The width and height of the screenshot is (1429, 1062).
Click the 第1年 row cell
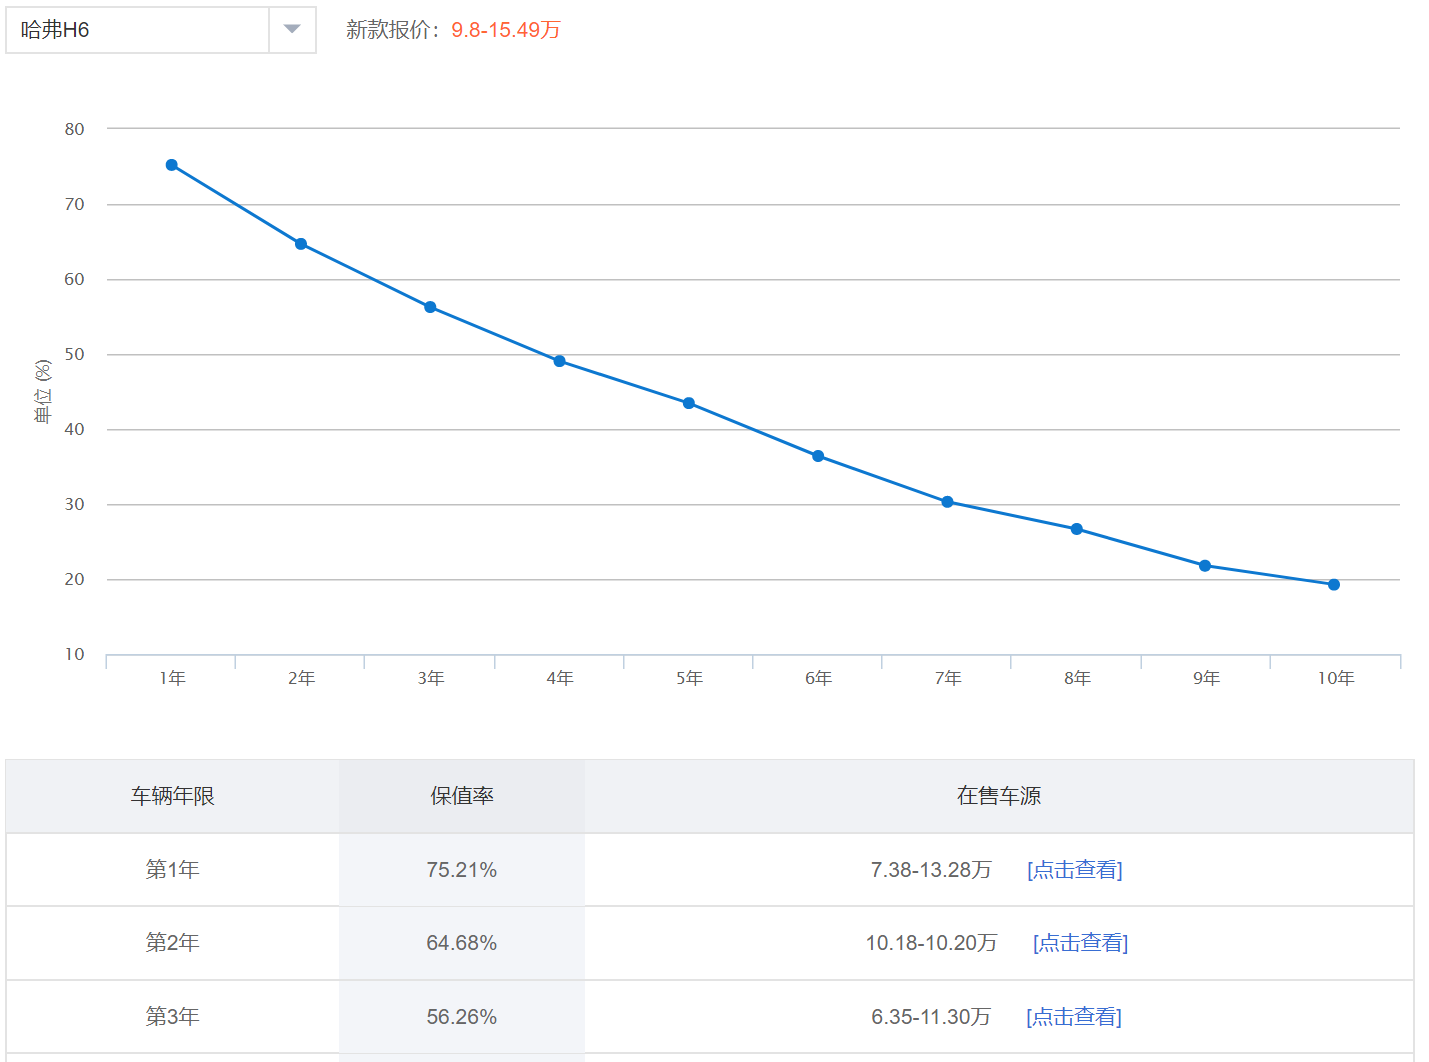[x=173, y=870]
